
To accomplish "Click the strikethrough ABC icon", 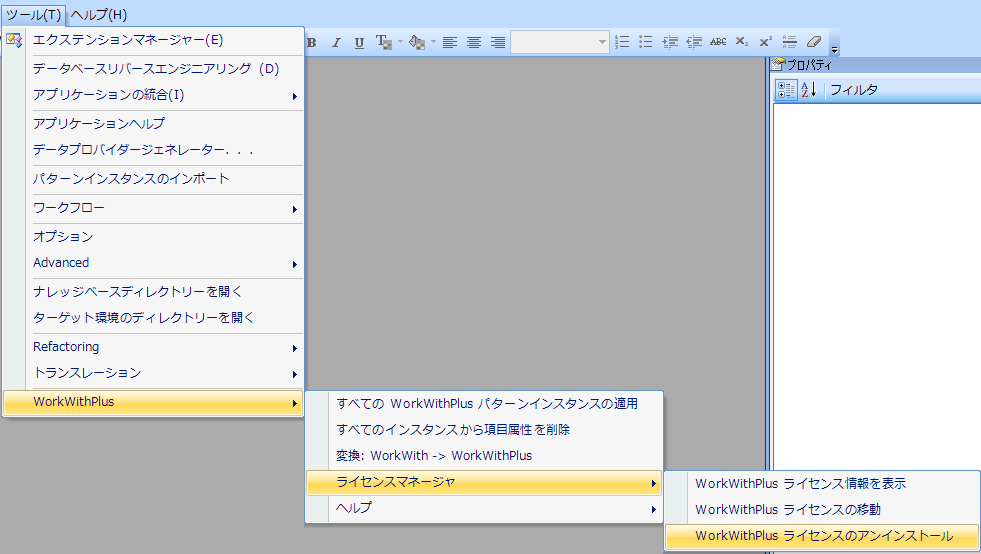I will point(718,42).
